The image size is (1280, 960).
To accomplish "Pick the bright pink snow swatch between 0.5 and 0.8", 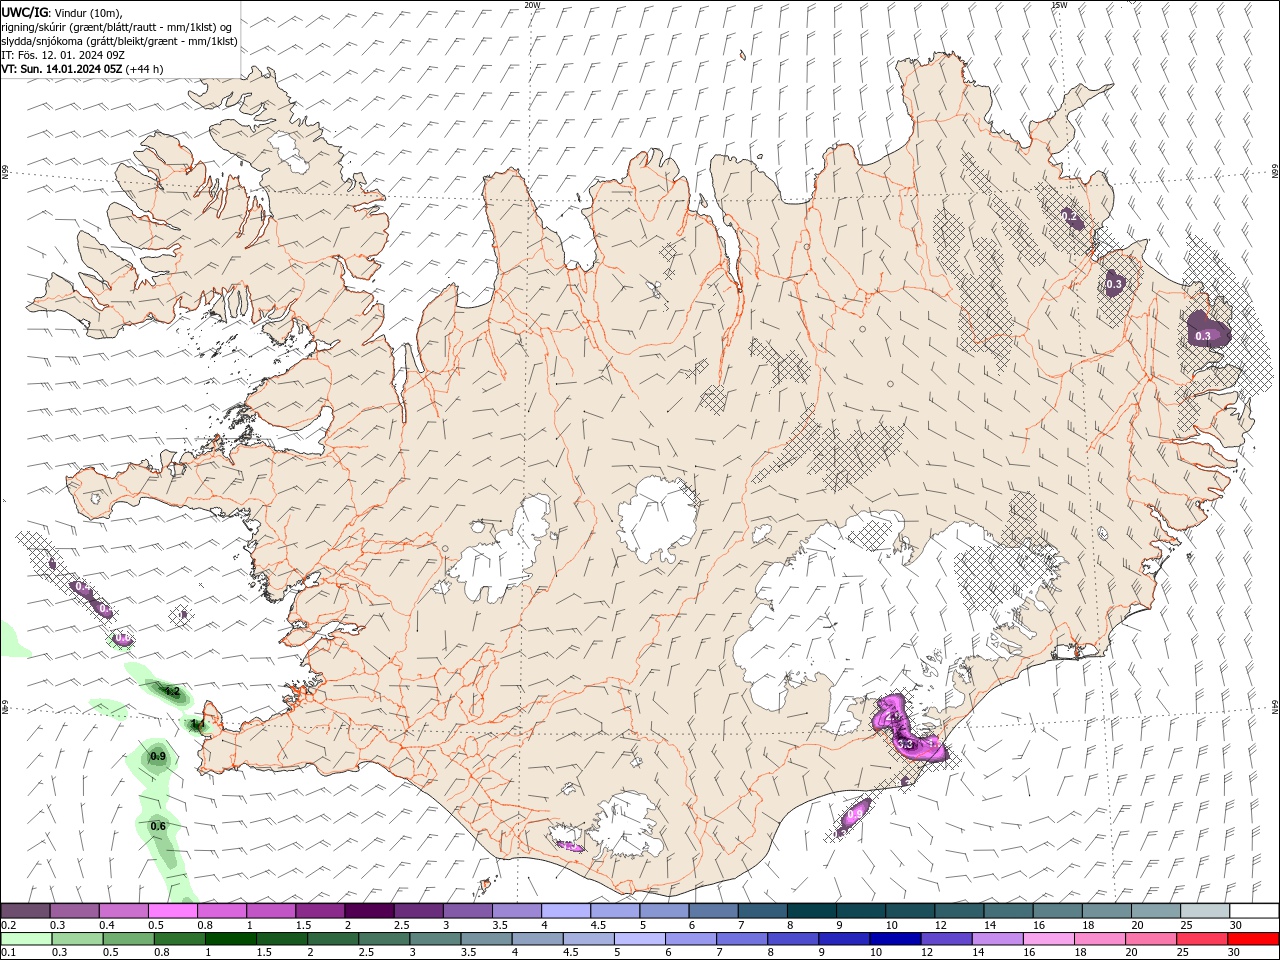I will click(172, 911).
